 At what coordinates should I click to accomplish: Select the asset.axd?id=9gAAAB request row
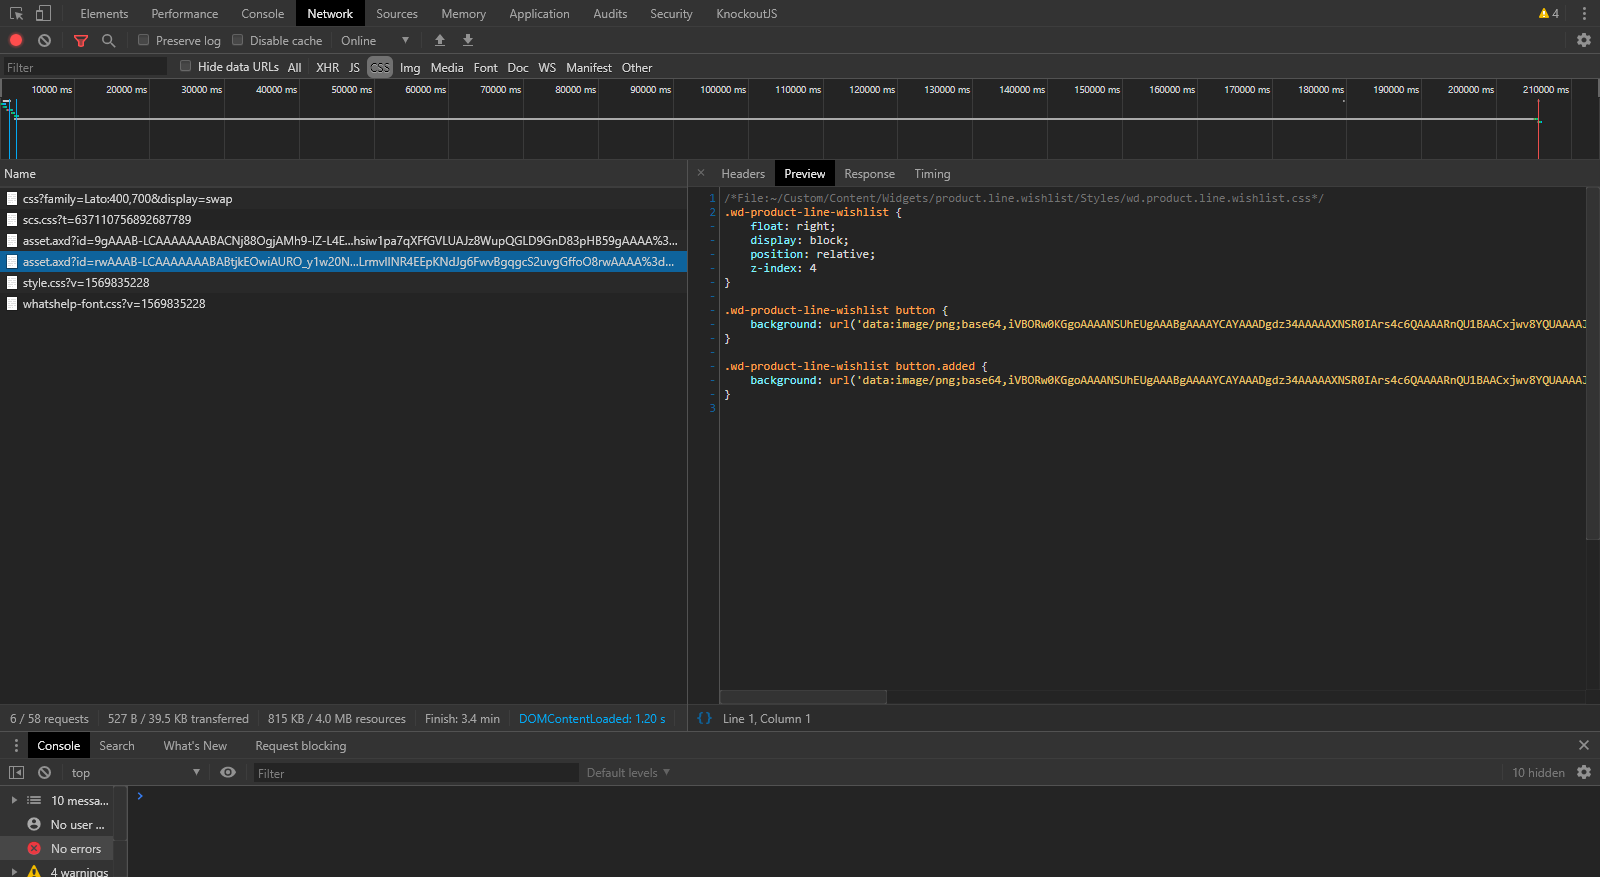point(343,241)
